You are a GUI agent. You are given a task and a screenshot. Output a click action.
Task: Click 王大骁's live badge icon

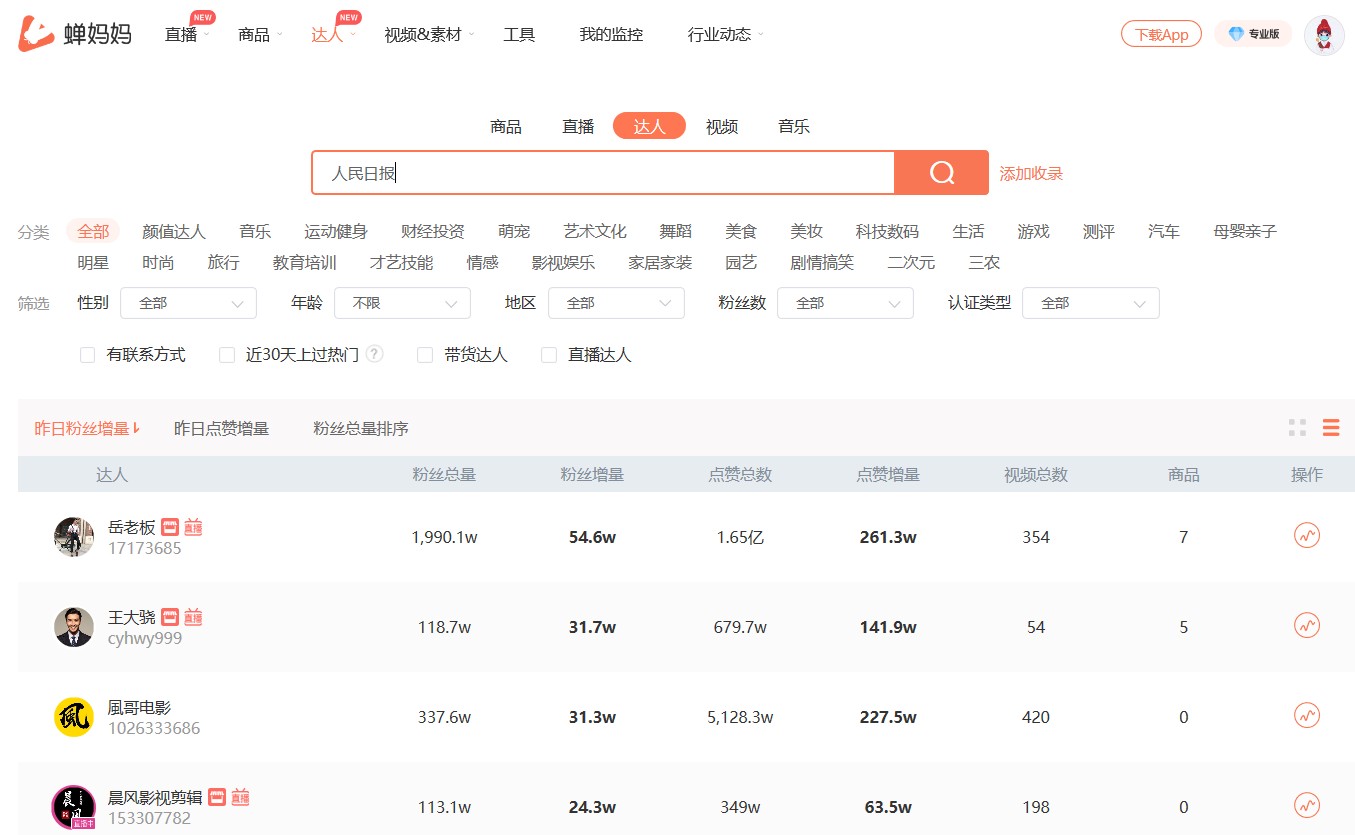click(x=193, y=617)
